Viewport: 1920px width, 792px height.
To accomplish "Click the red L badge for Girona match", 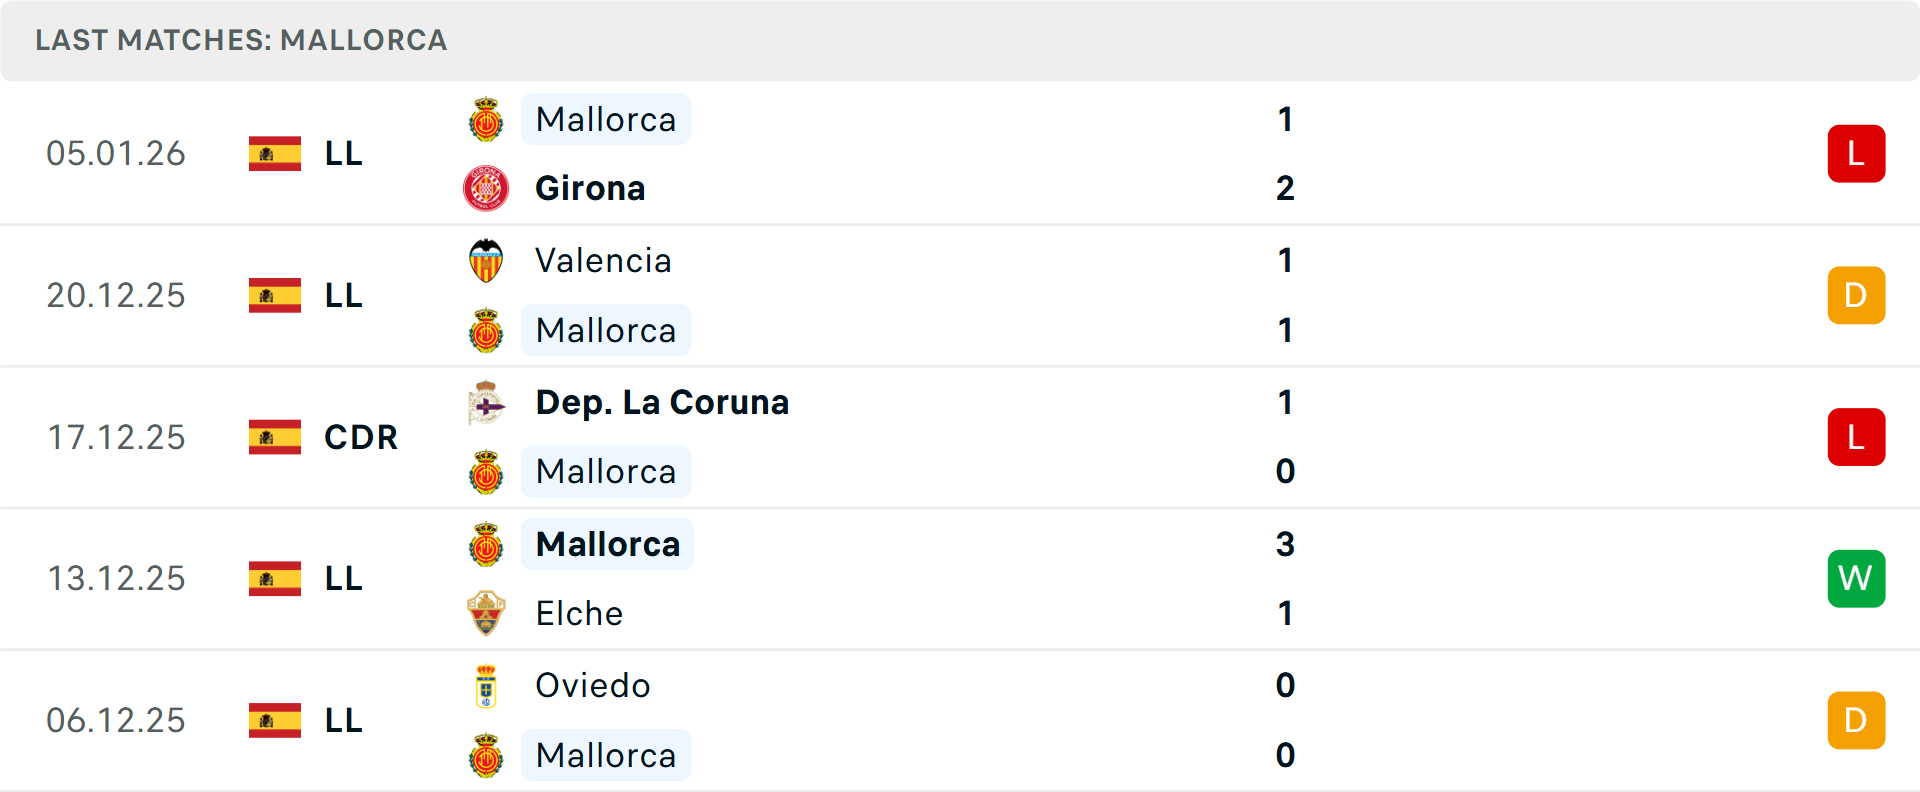I will [1856, 154].
